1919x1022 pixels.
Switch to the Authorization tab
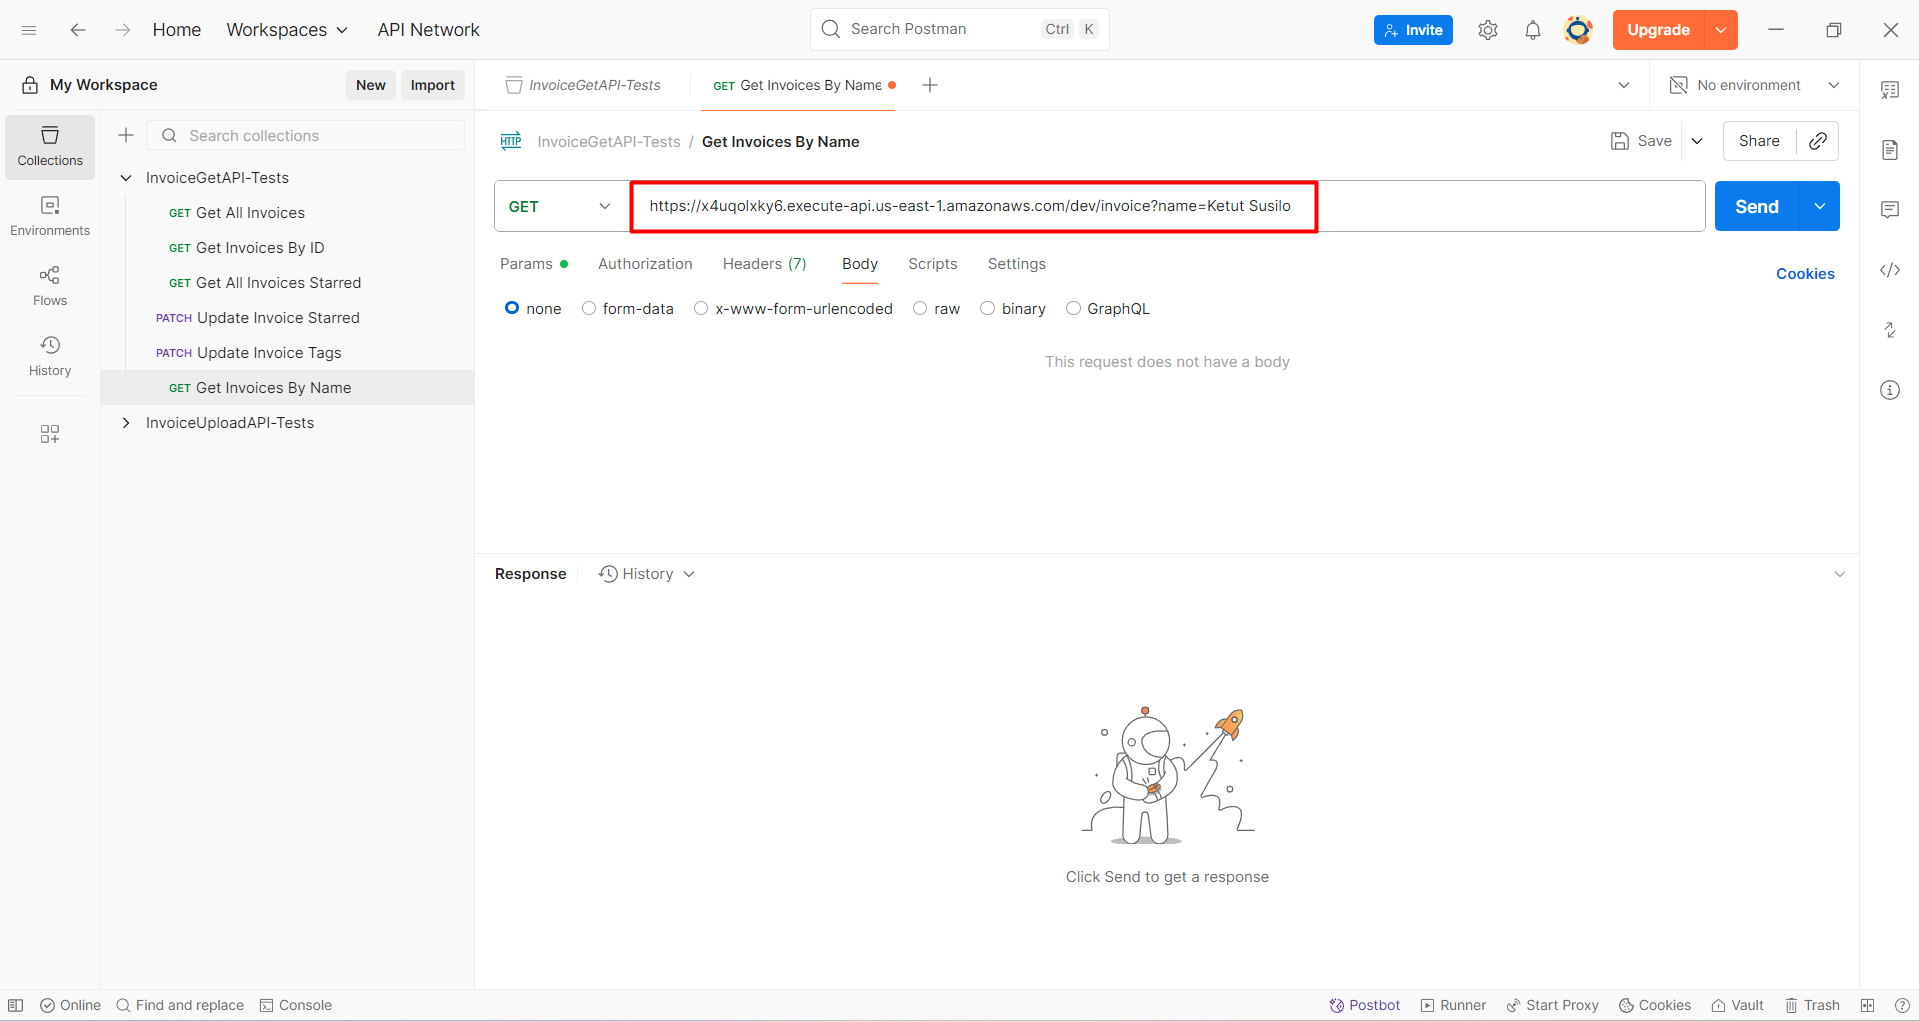coord(645,264)
